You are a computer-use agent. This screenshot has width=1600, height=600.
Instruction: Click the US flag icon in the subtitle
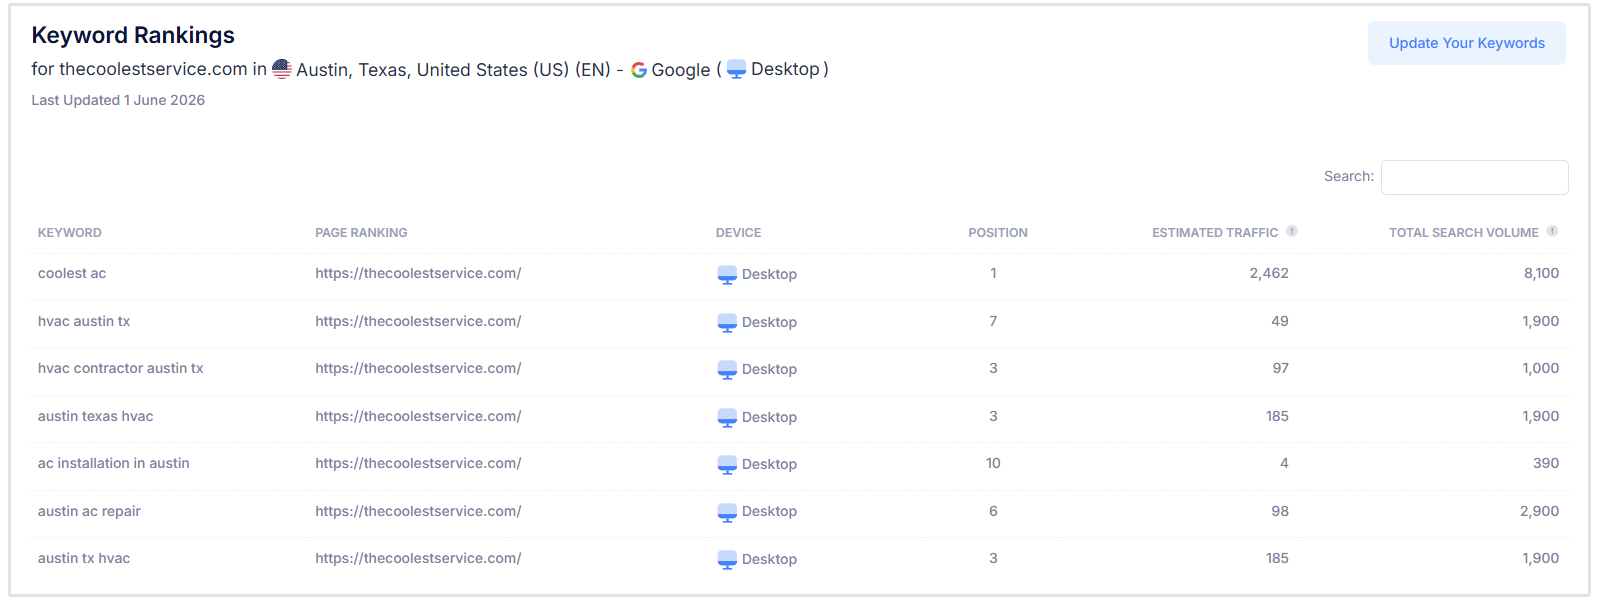pos(282,69)
